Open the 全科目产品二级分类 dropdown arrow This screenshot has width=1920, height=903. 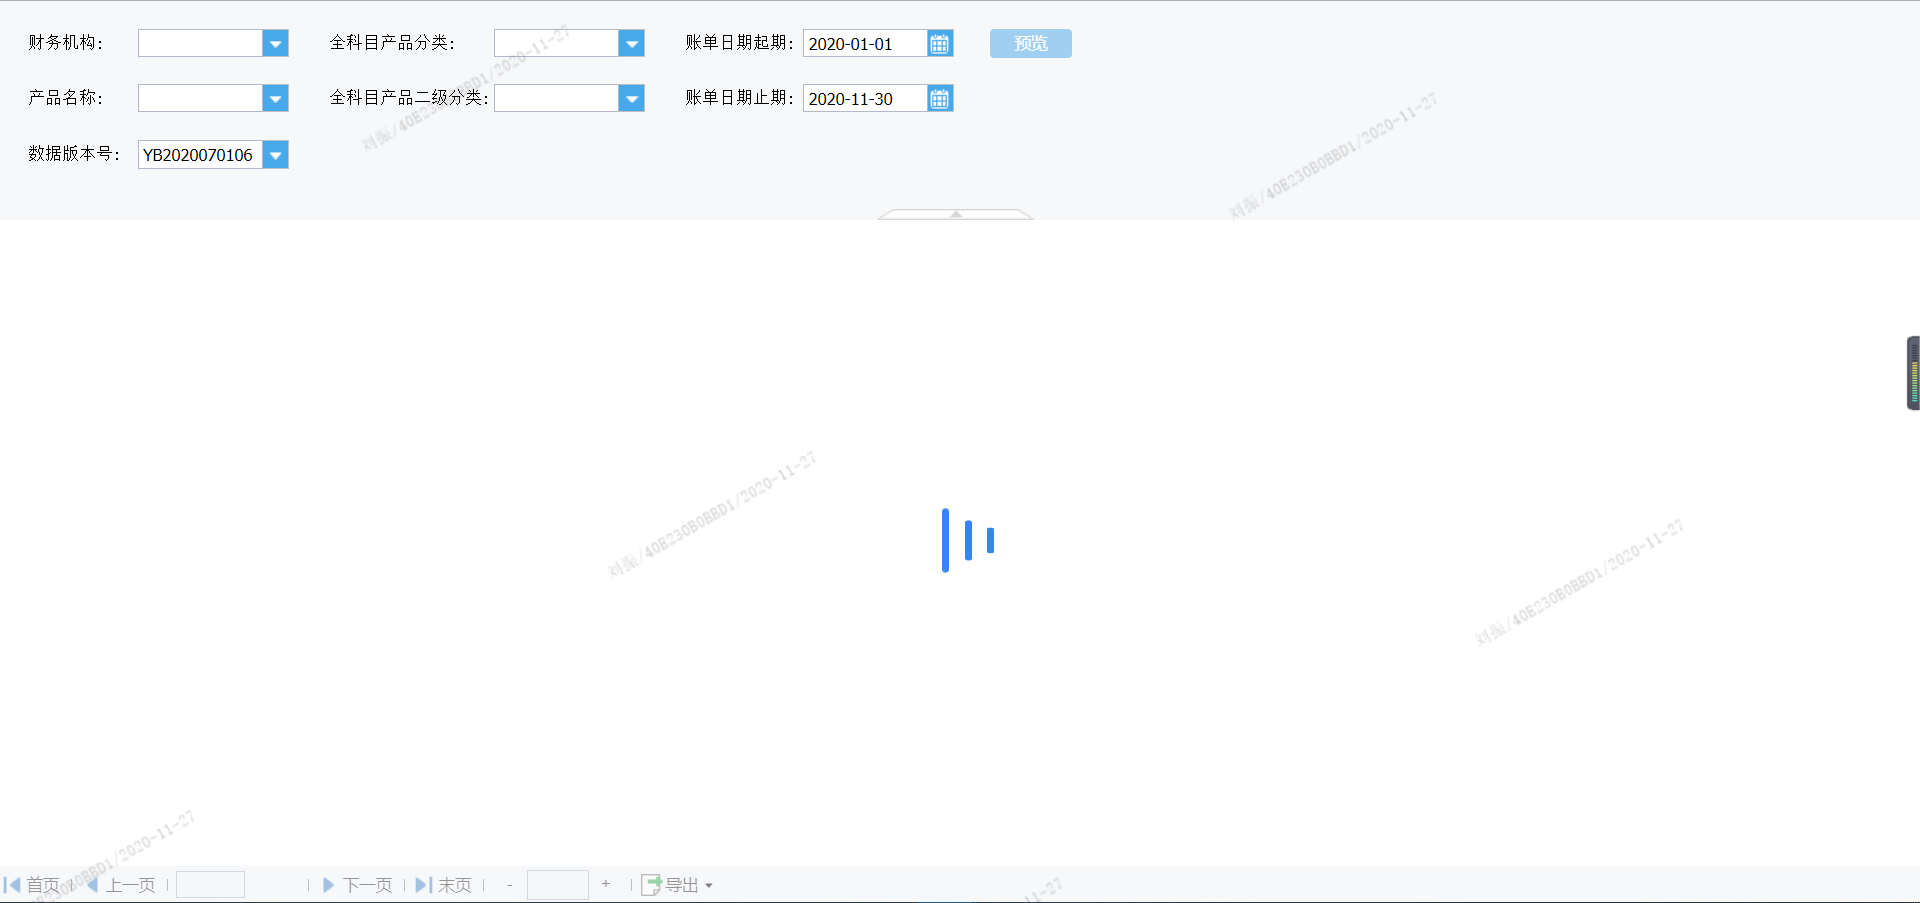[631, 98]
